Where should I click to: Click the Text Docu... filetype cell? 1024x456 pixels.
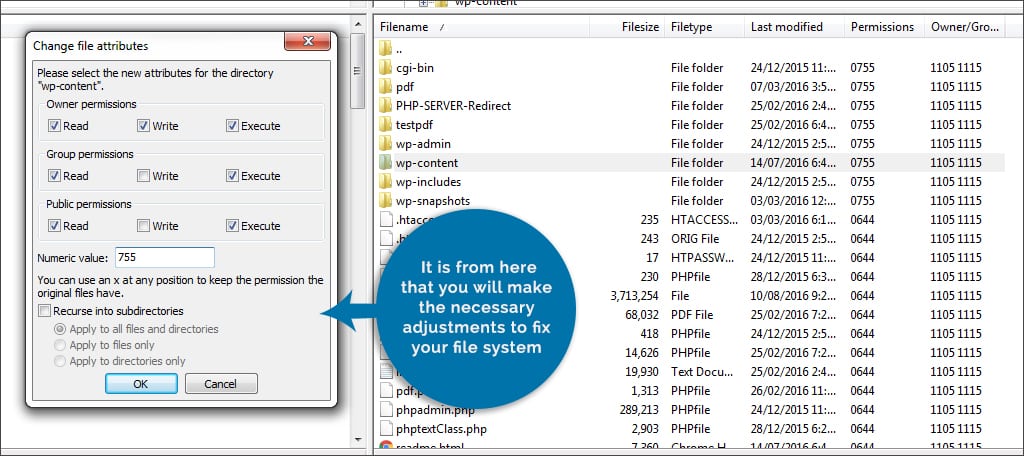pyautogui.click(x=703, y=372)
